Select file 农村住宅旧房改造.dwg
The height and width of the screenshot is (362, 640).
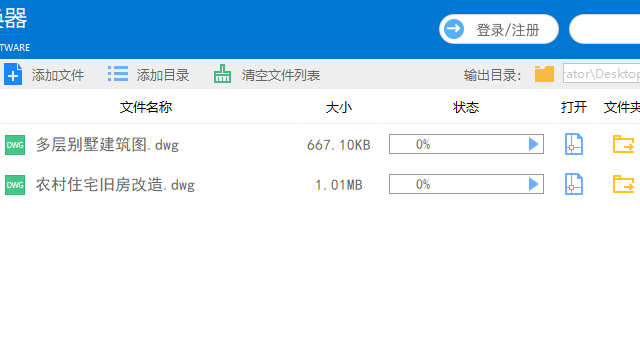115,185
